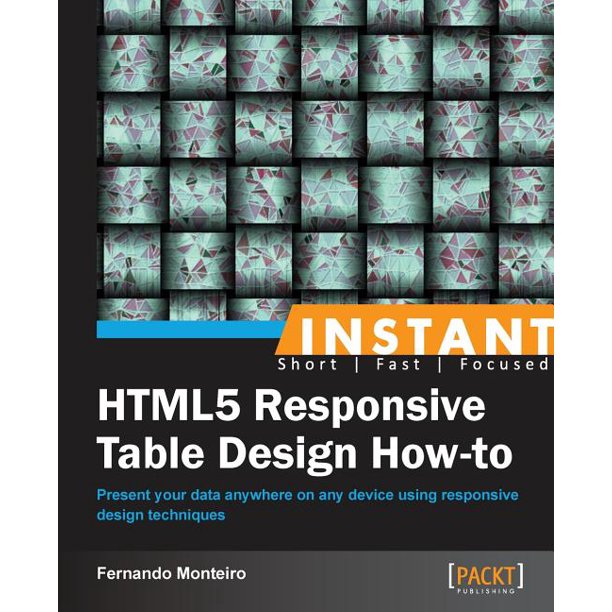This screenshot has height=612, width=612.
Task: Click the Packt Publishing logo
Action: point(486,578)
